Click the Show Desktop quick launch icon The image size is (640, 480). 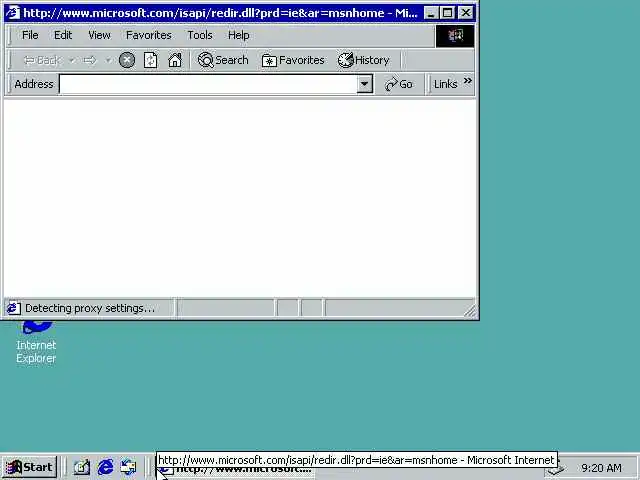(82, 467)
